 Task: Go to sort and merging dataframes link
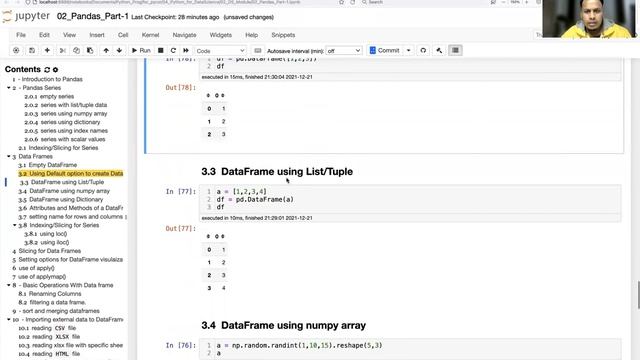pyautogui.click(x=61, y=311)
